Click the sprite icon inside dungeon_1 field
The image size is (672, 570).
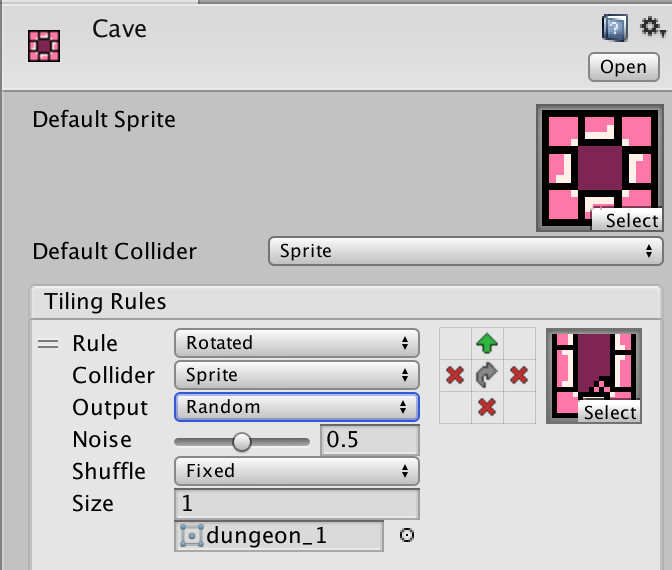pos(191,536)
